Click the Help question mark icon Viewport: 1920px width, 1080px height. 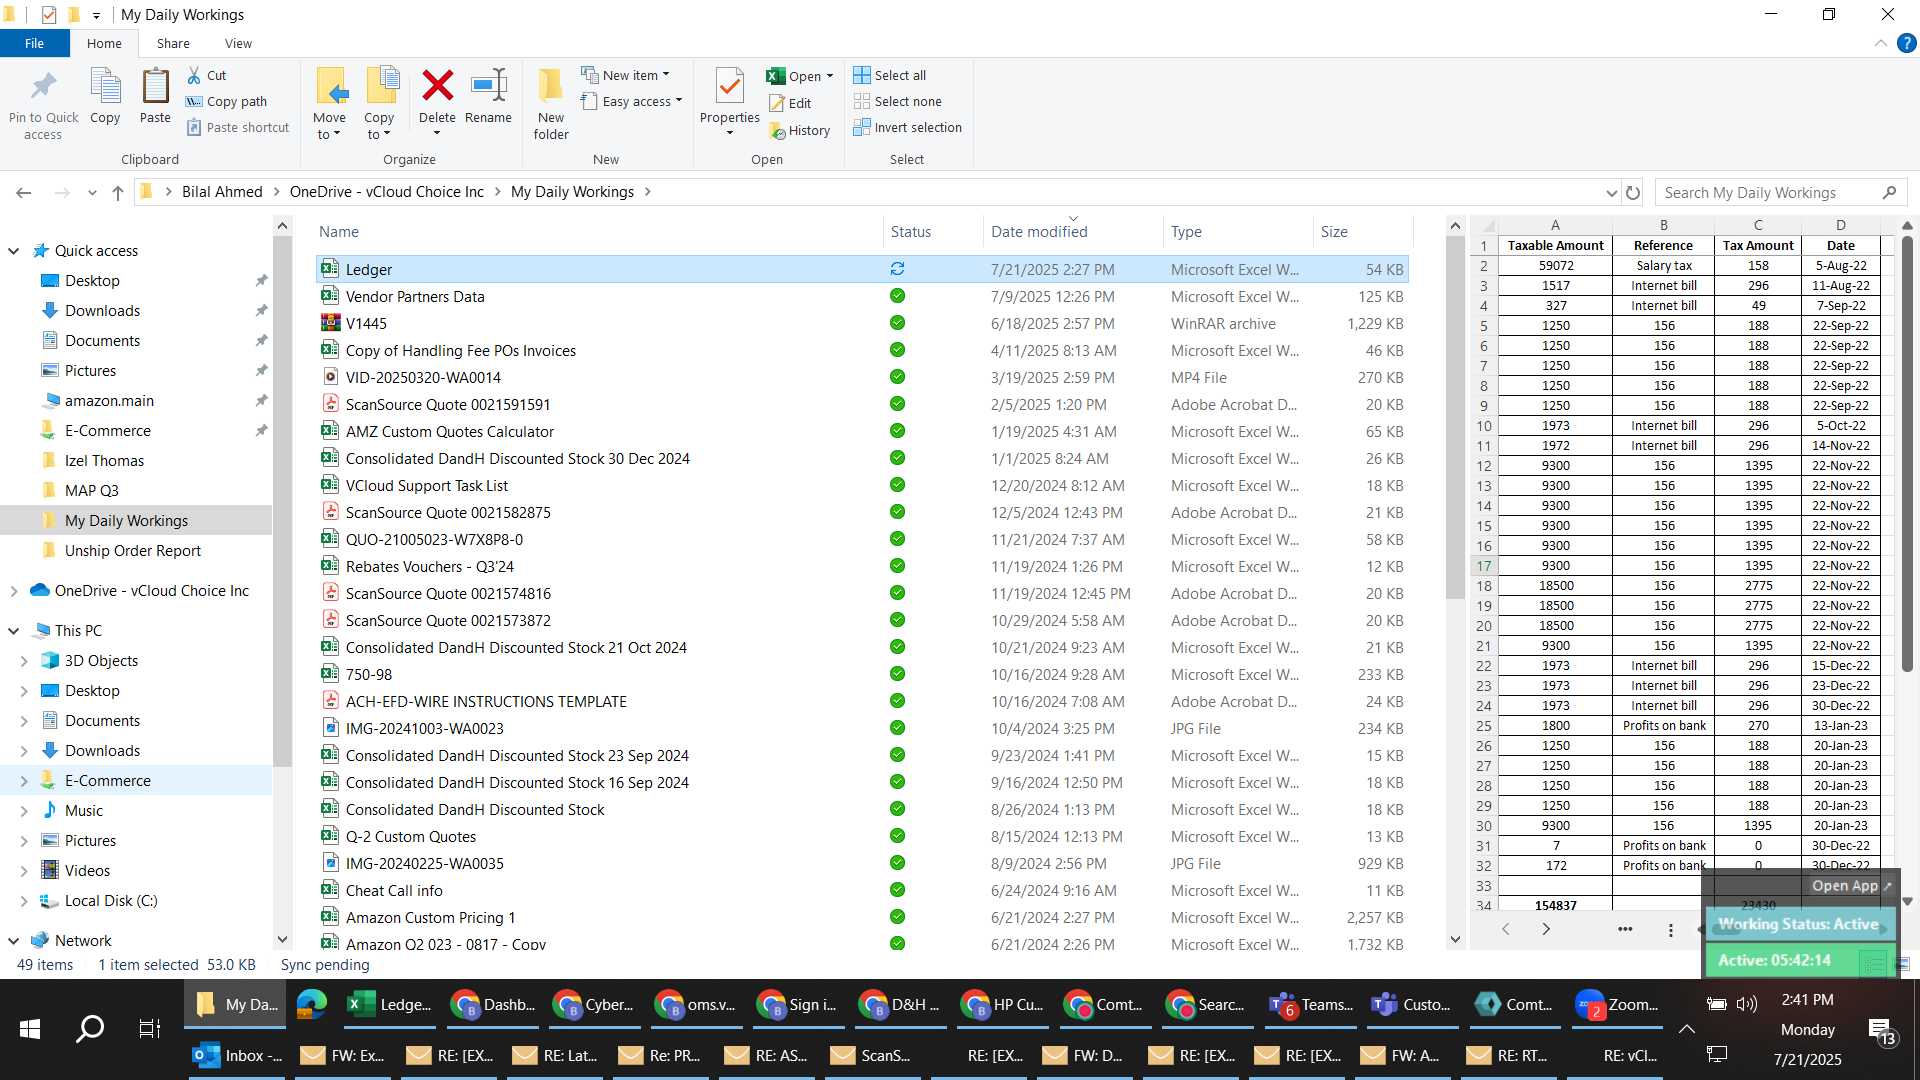click(x=1907, y=43)
